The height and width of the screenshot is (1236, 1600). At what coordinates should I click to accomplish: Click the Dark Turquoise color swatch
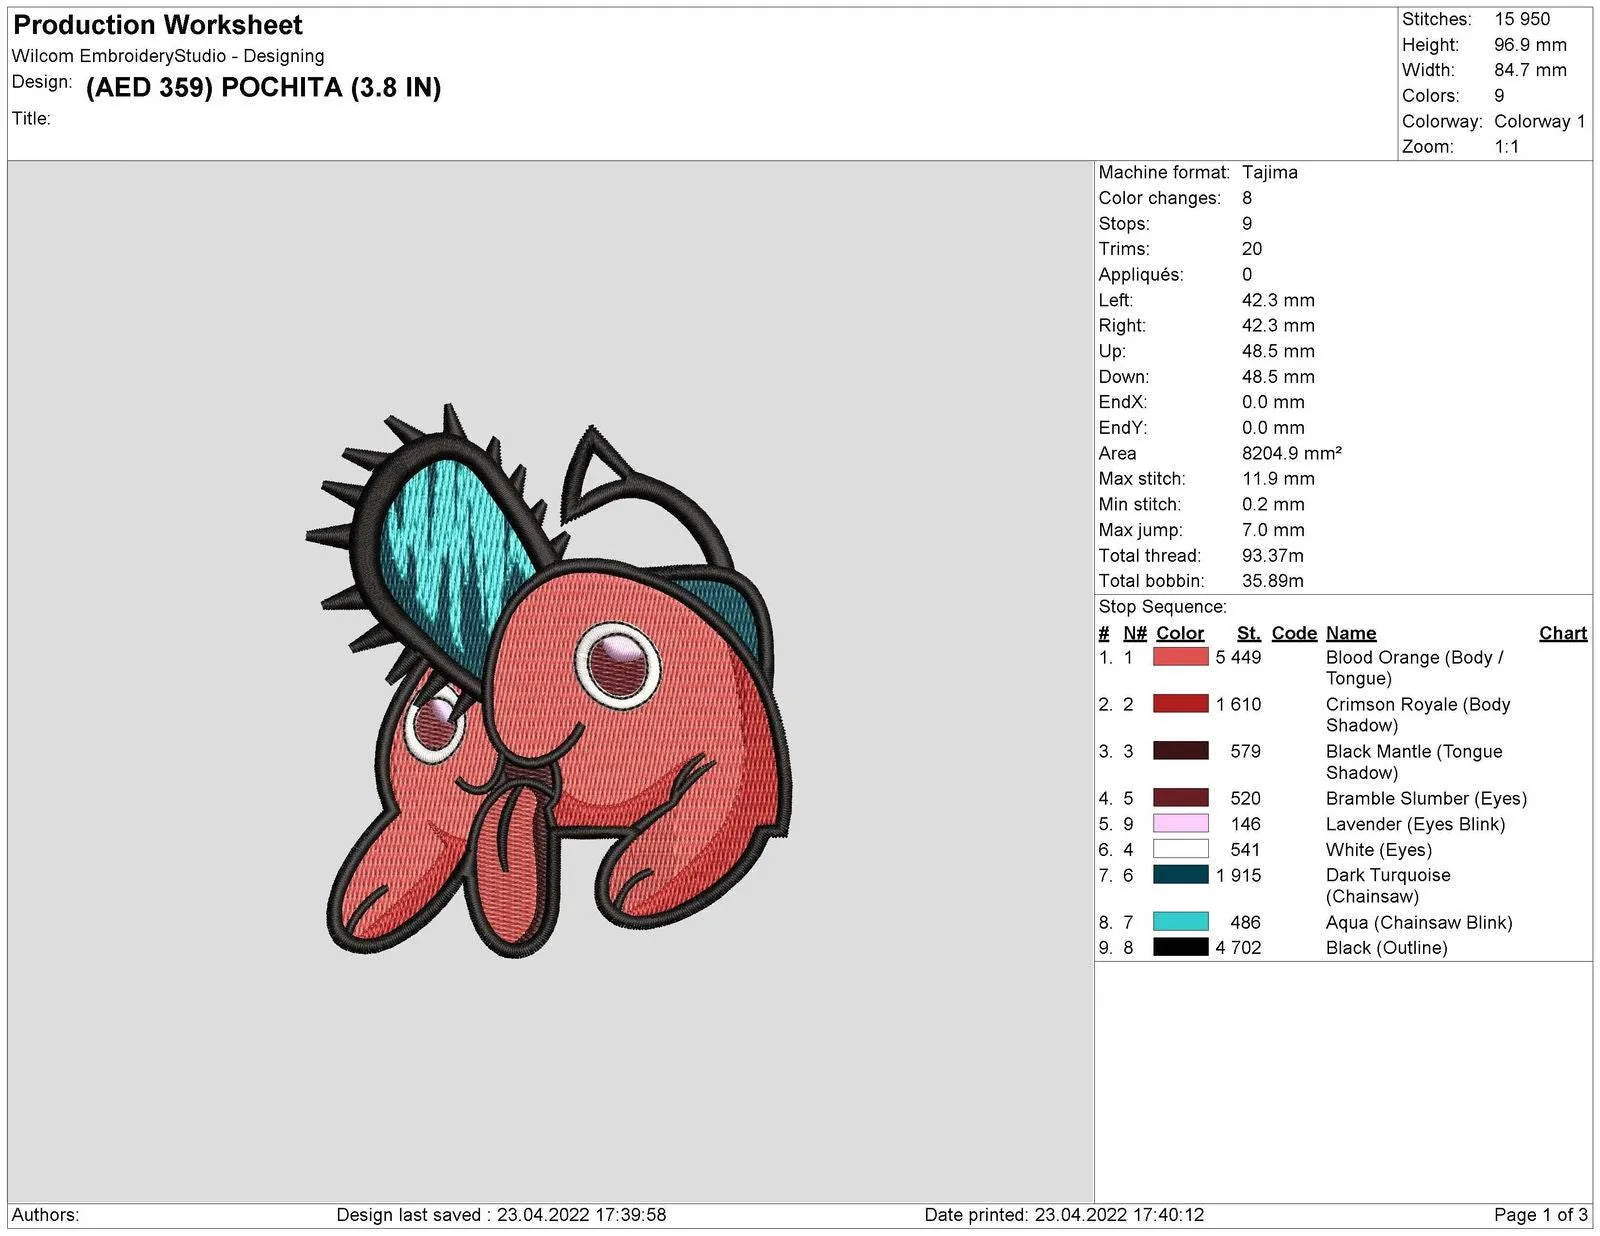(1180, 875)
